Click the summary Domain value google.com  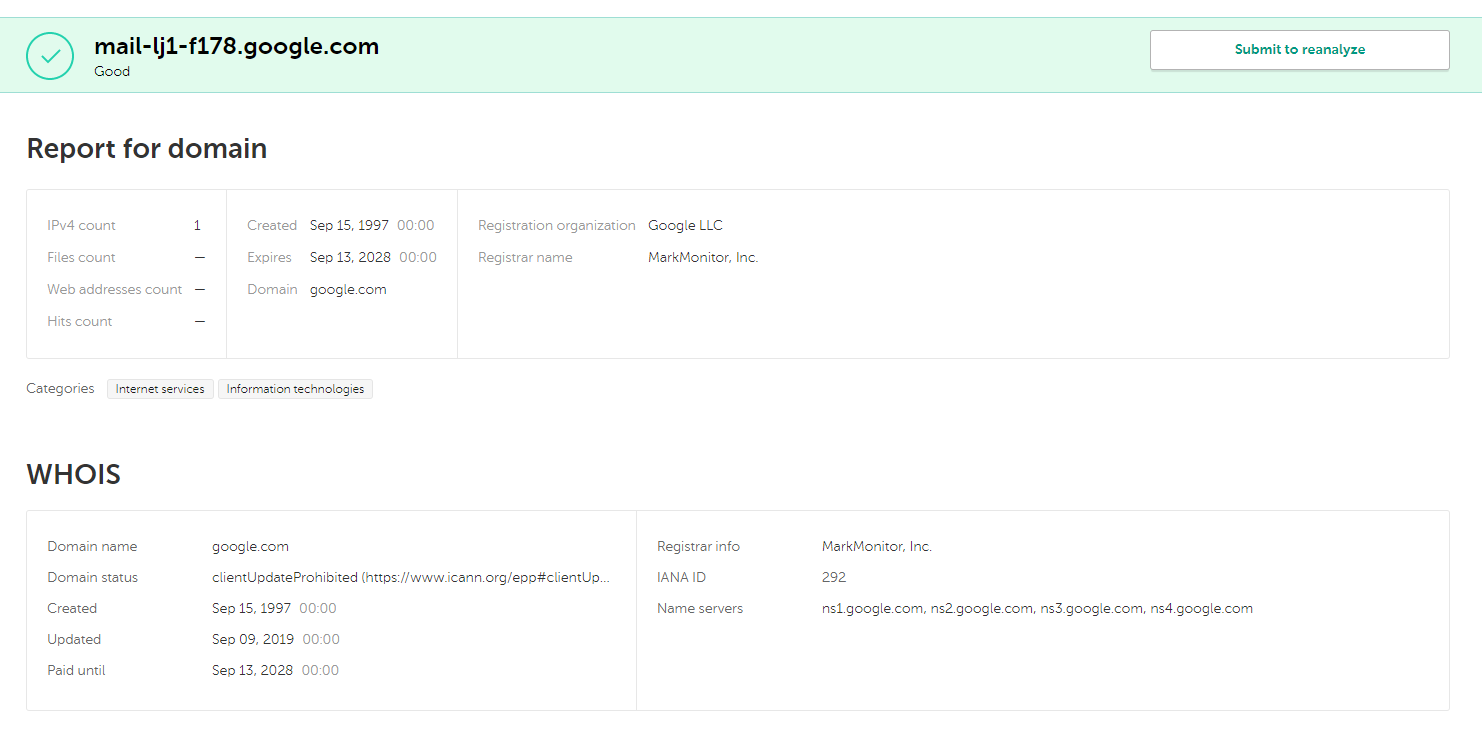(x=348, y=290)
